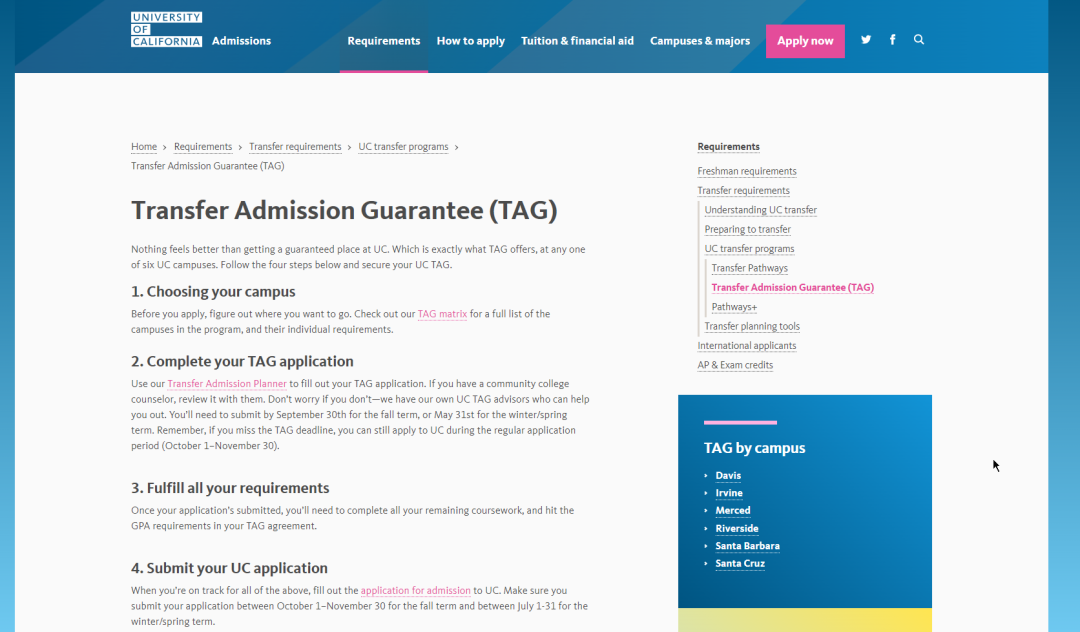1080x632 pixels.
Task: Open the TAG matrix link
Action: click(x=442, y=314)
